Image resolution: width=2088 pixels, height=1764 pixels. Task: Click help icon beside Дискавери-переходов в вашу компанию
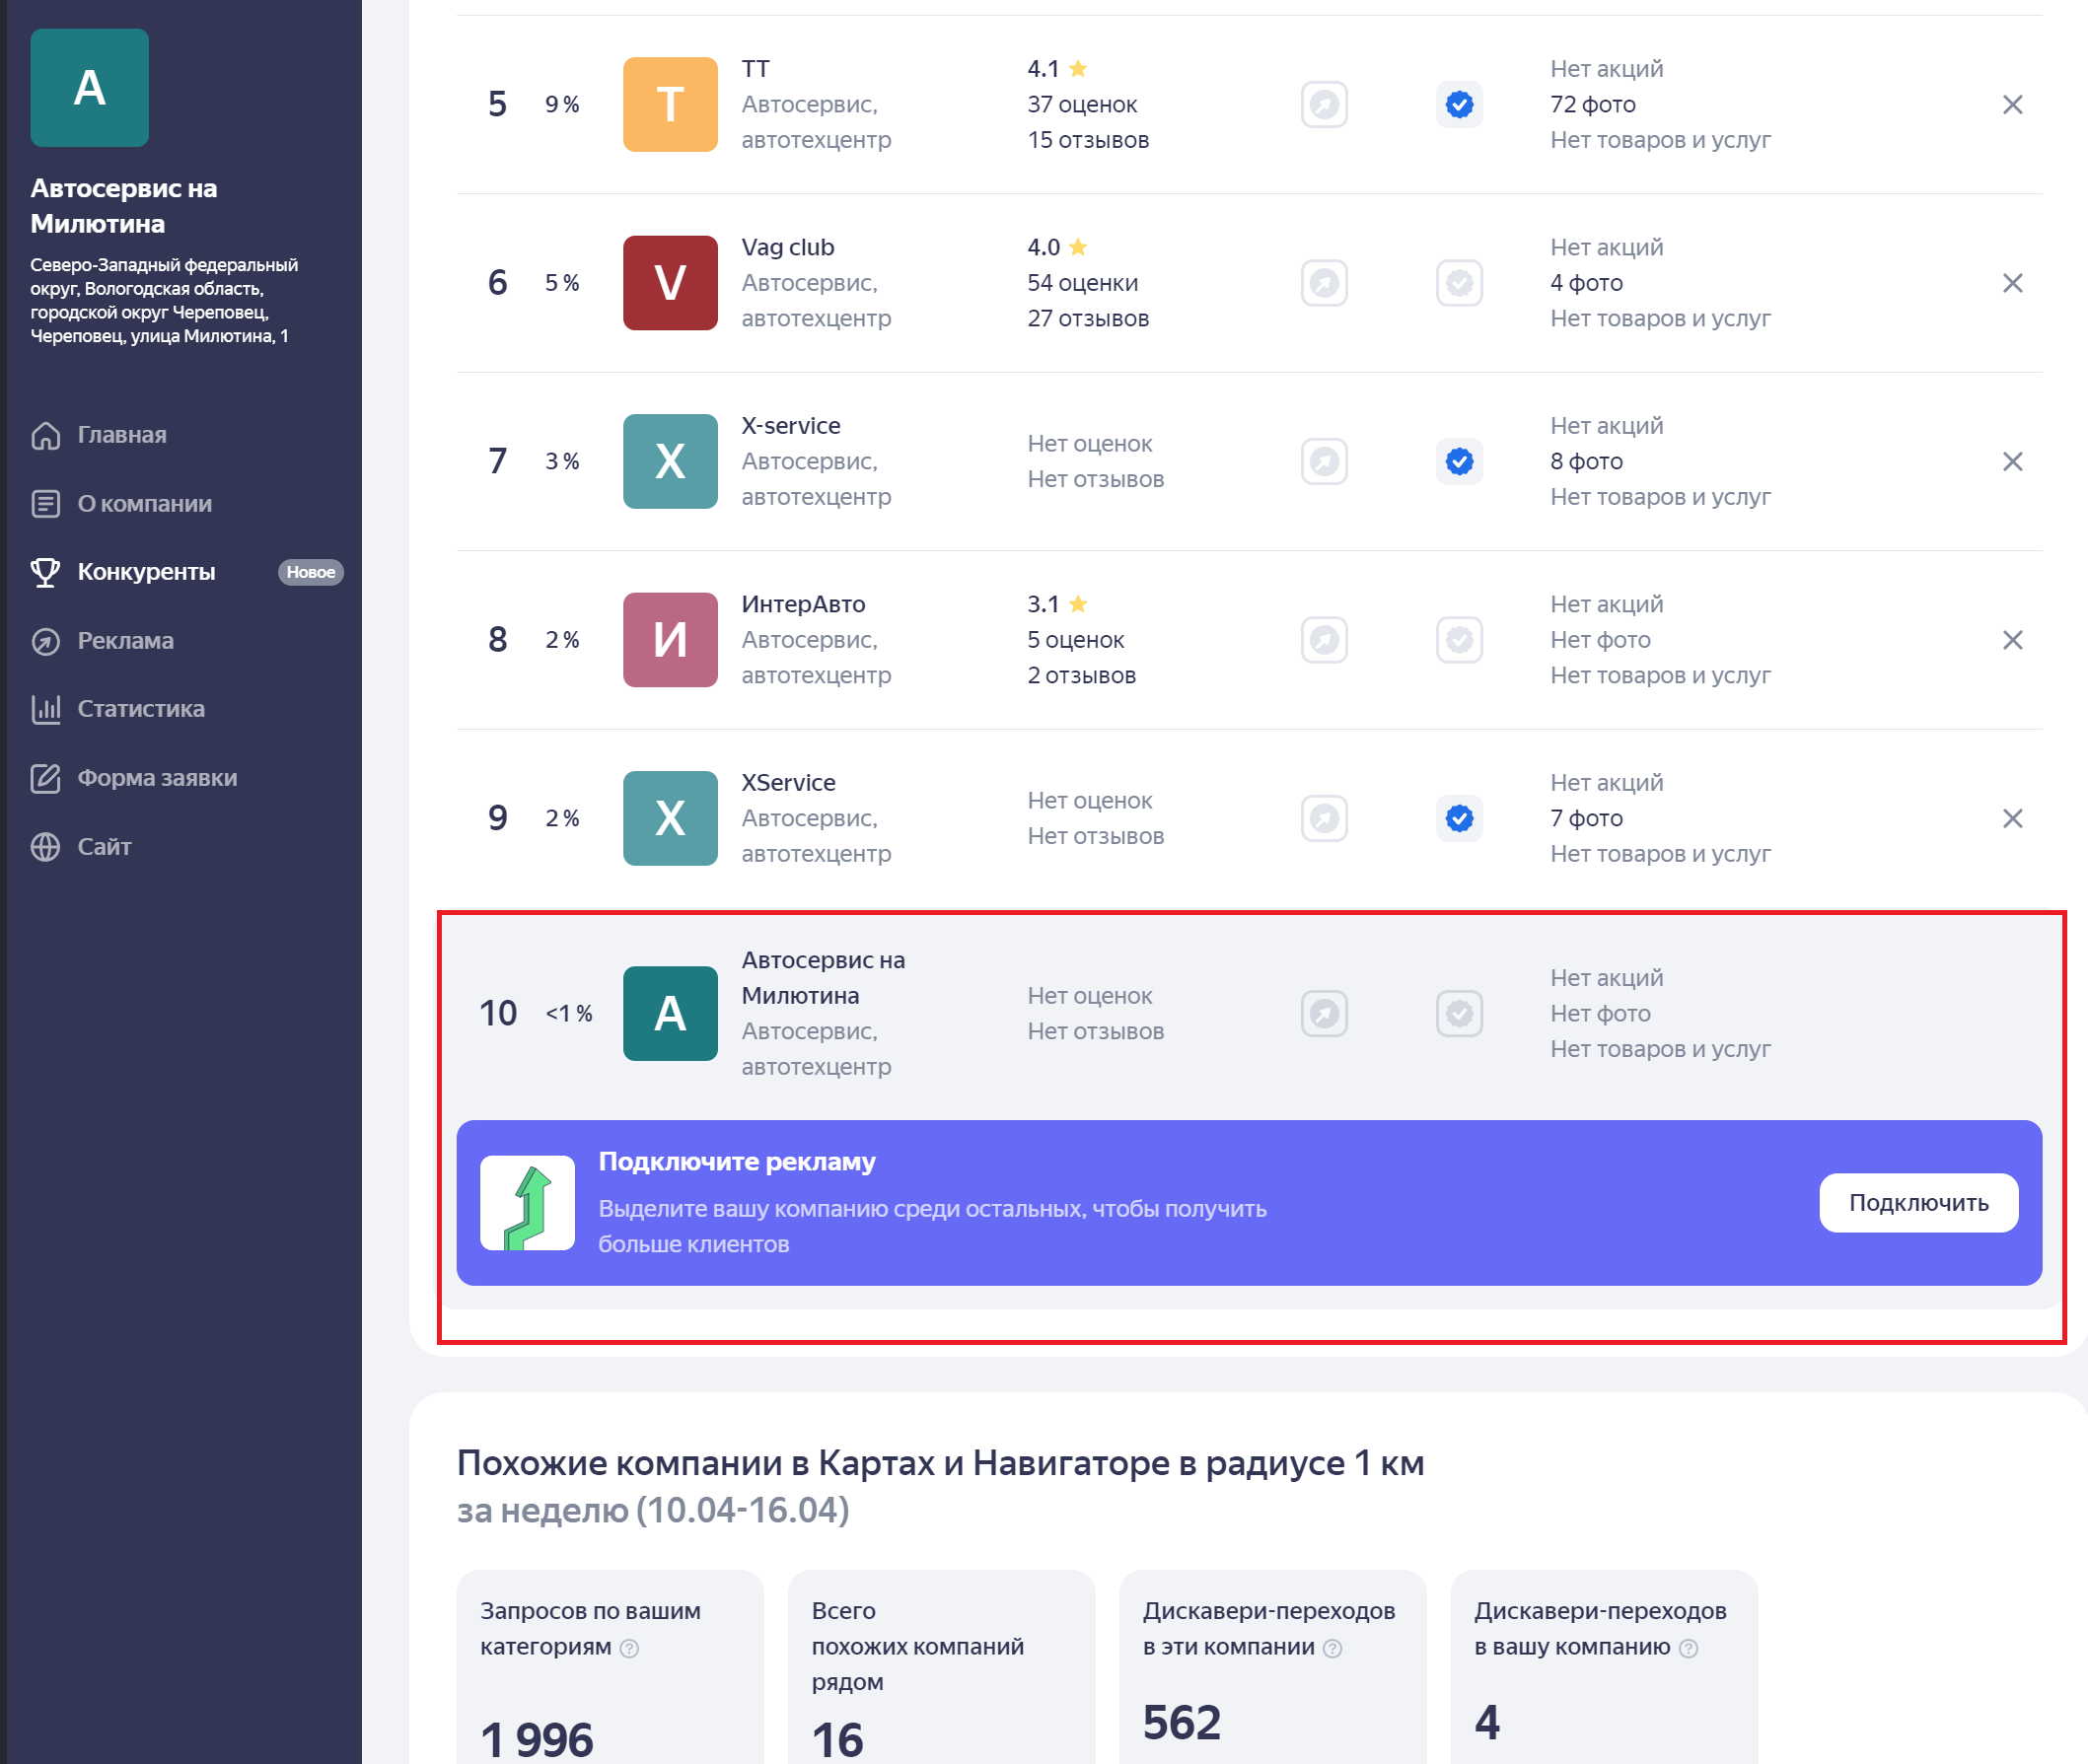[x=1688, y=1648]
